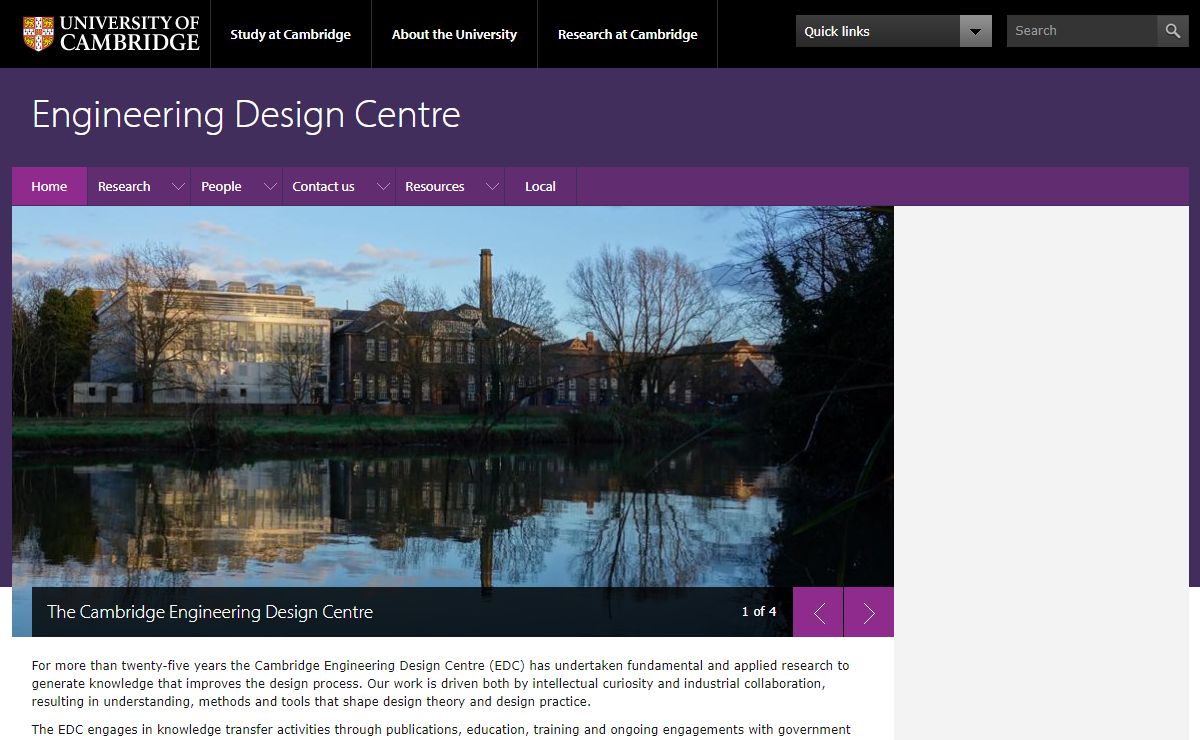Expand the Research menu chevron
The image size is (1200, 740).
(179, 187)
